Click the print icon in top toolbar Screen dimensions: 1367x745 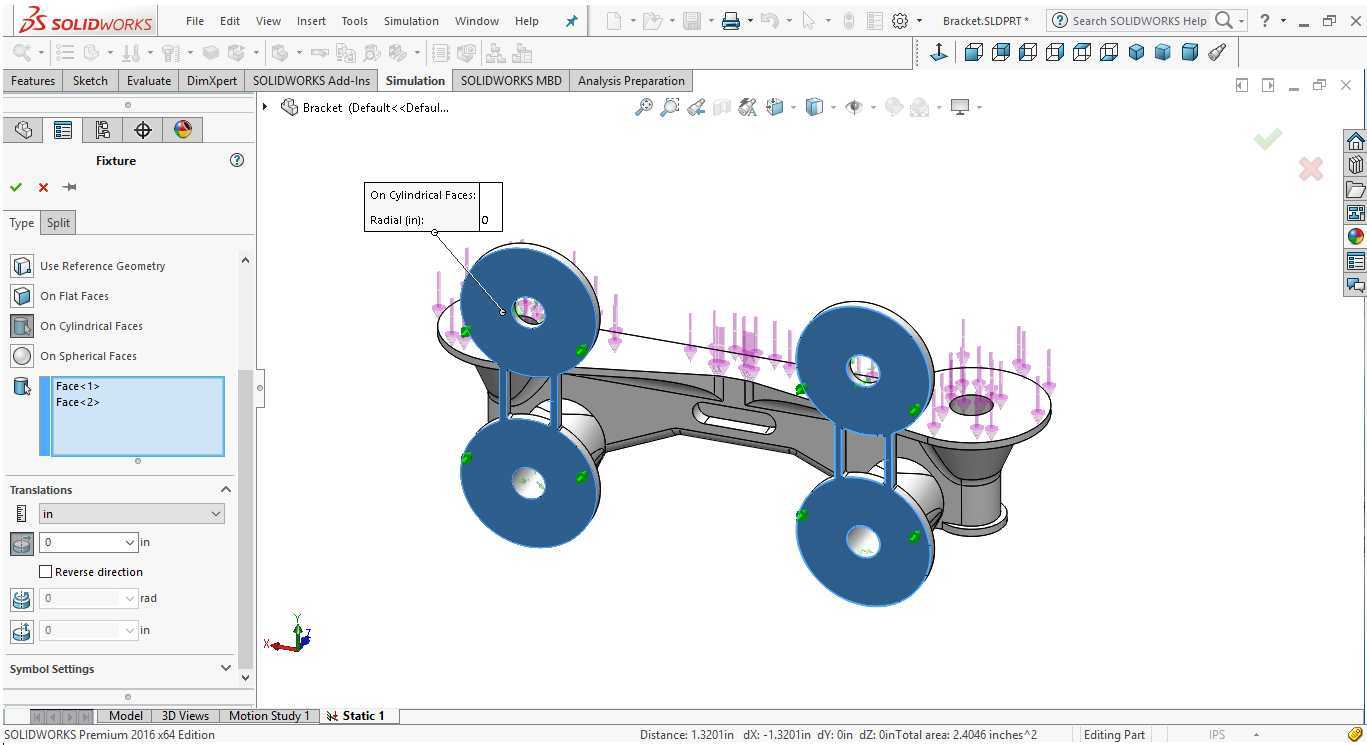731,21
